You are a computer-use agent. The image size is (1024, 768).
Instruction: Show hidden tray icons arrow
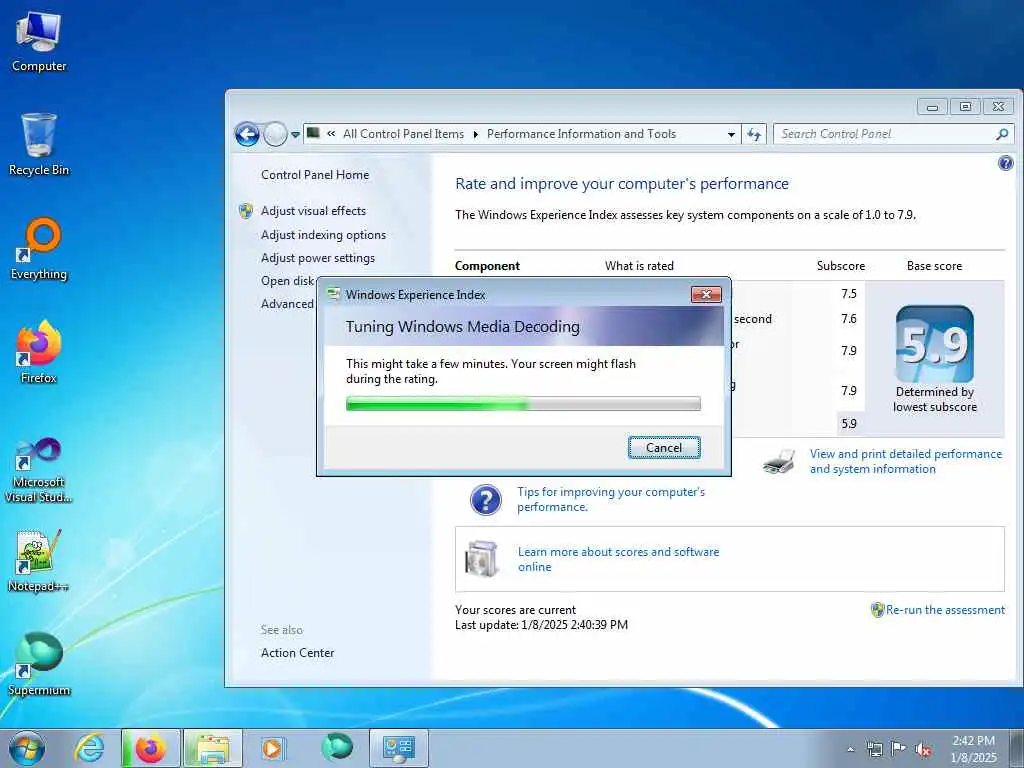click(x=850, y=749)
